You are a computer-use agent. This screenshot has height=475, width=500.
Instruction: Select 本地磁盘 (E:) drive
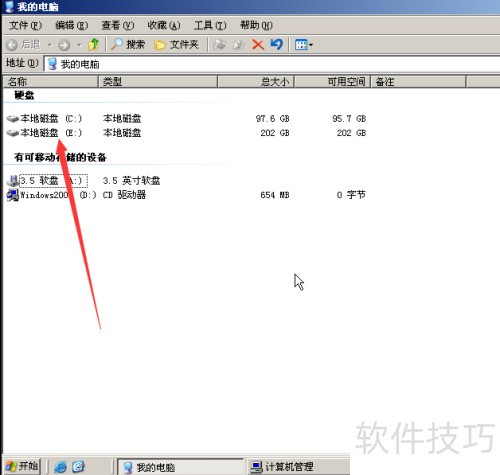coord(51,133)
